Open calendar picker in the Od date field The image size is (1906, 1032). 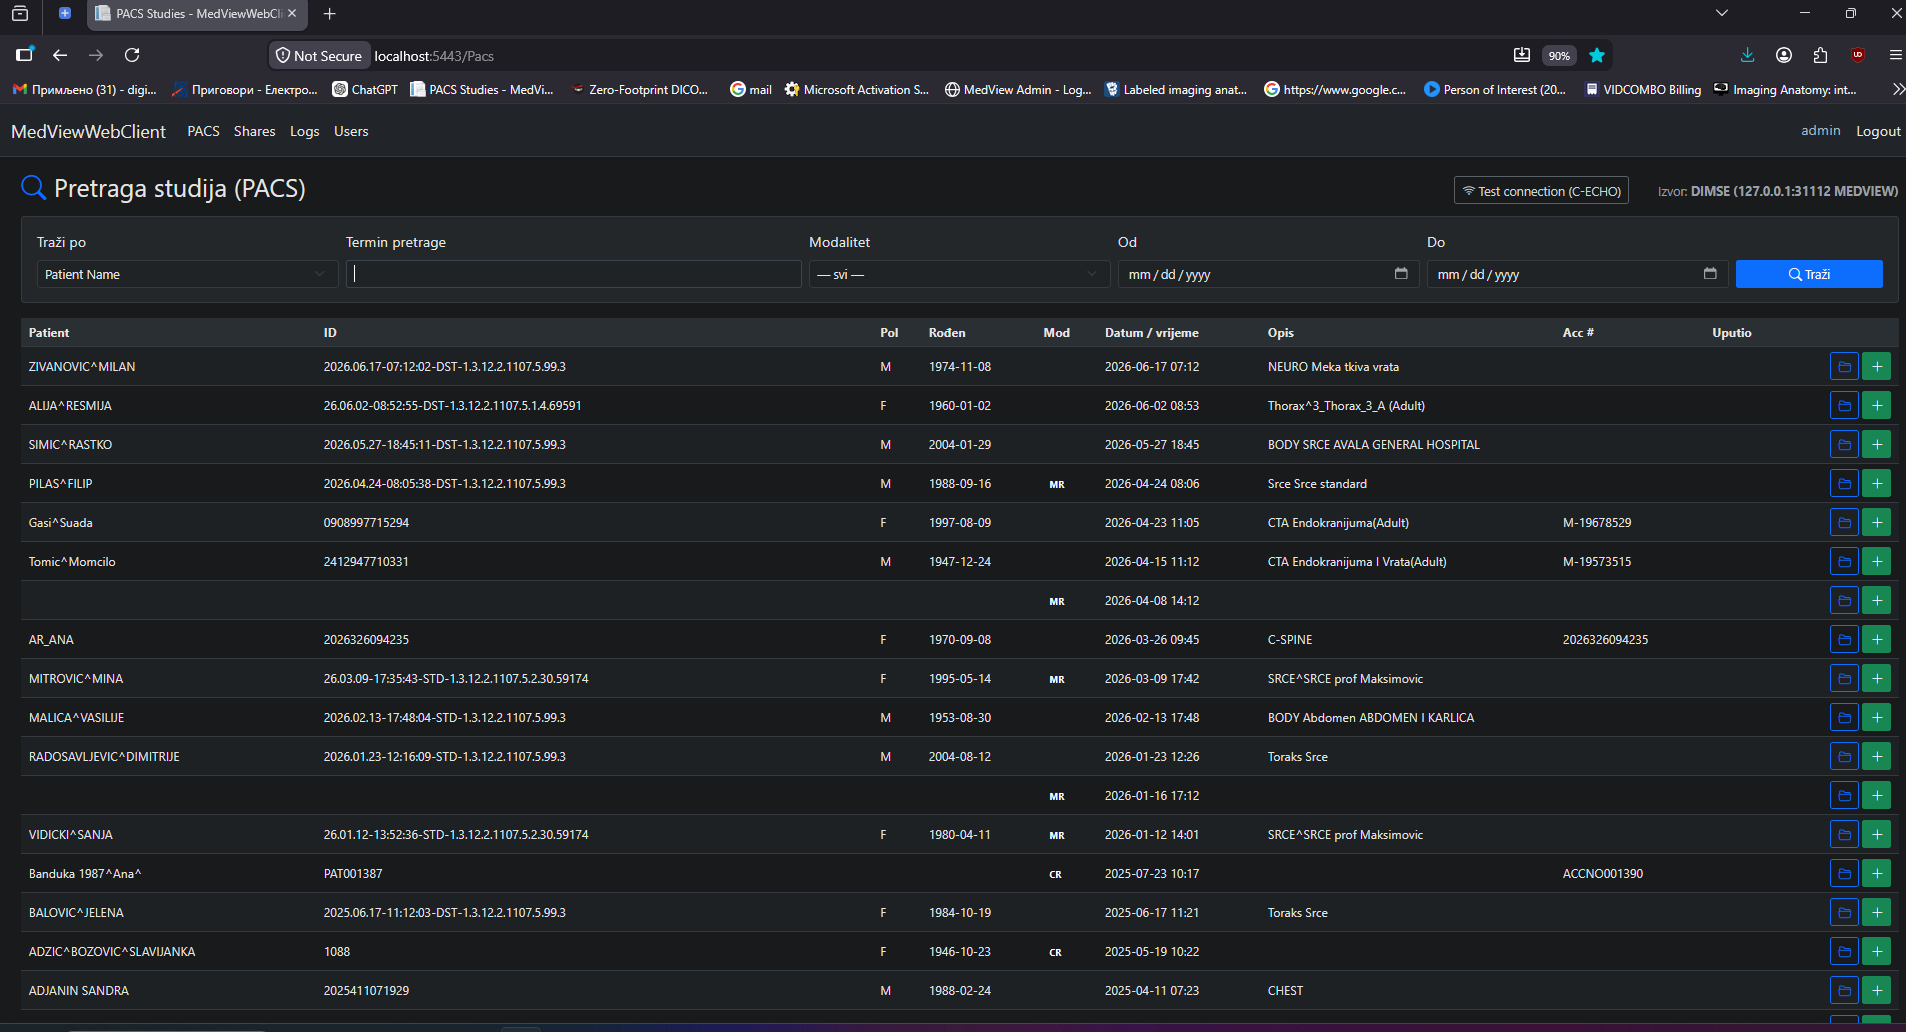[x=1401, y=274]
